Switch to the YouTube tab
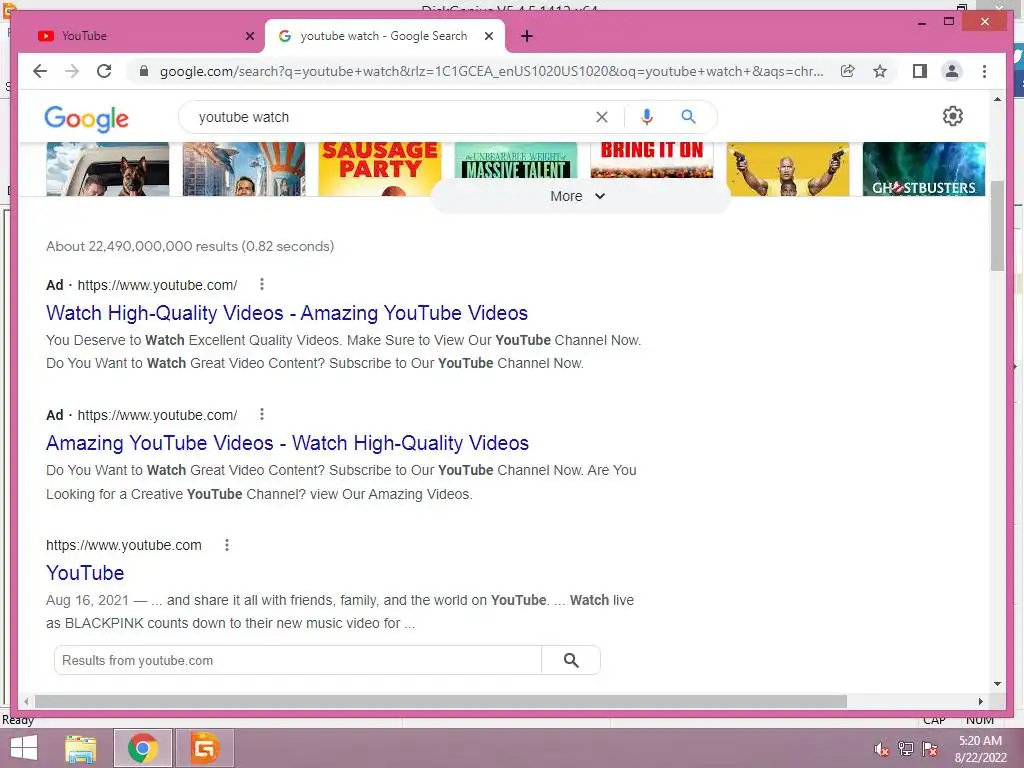This screenshot has height=768, width=1024. 142,36
